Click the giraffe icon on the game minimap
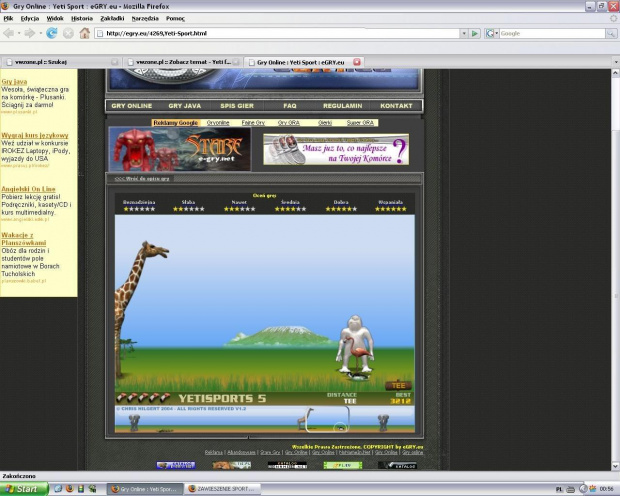 click(306, 419)
